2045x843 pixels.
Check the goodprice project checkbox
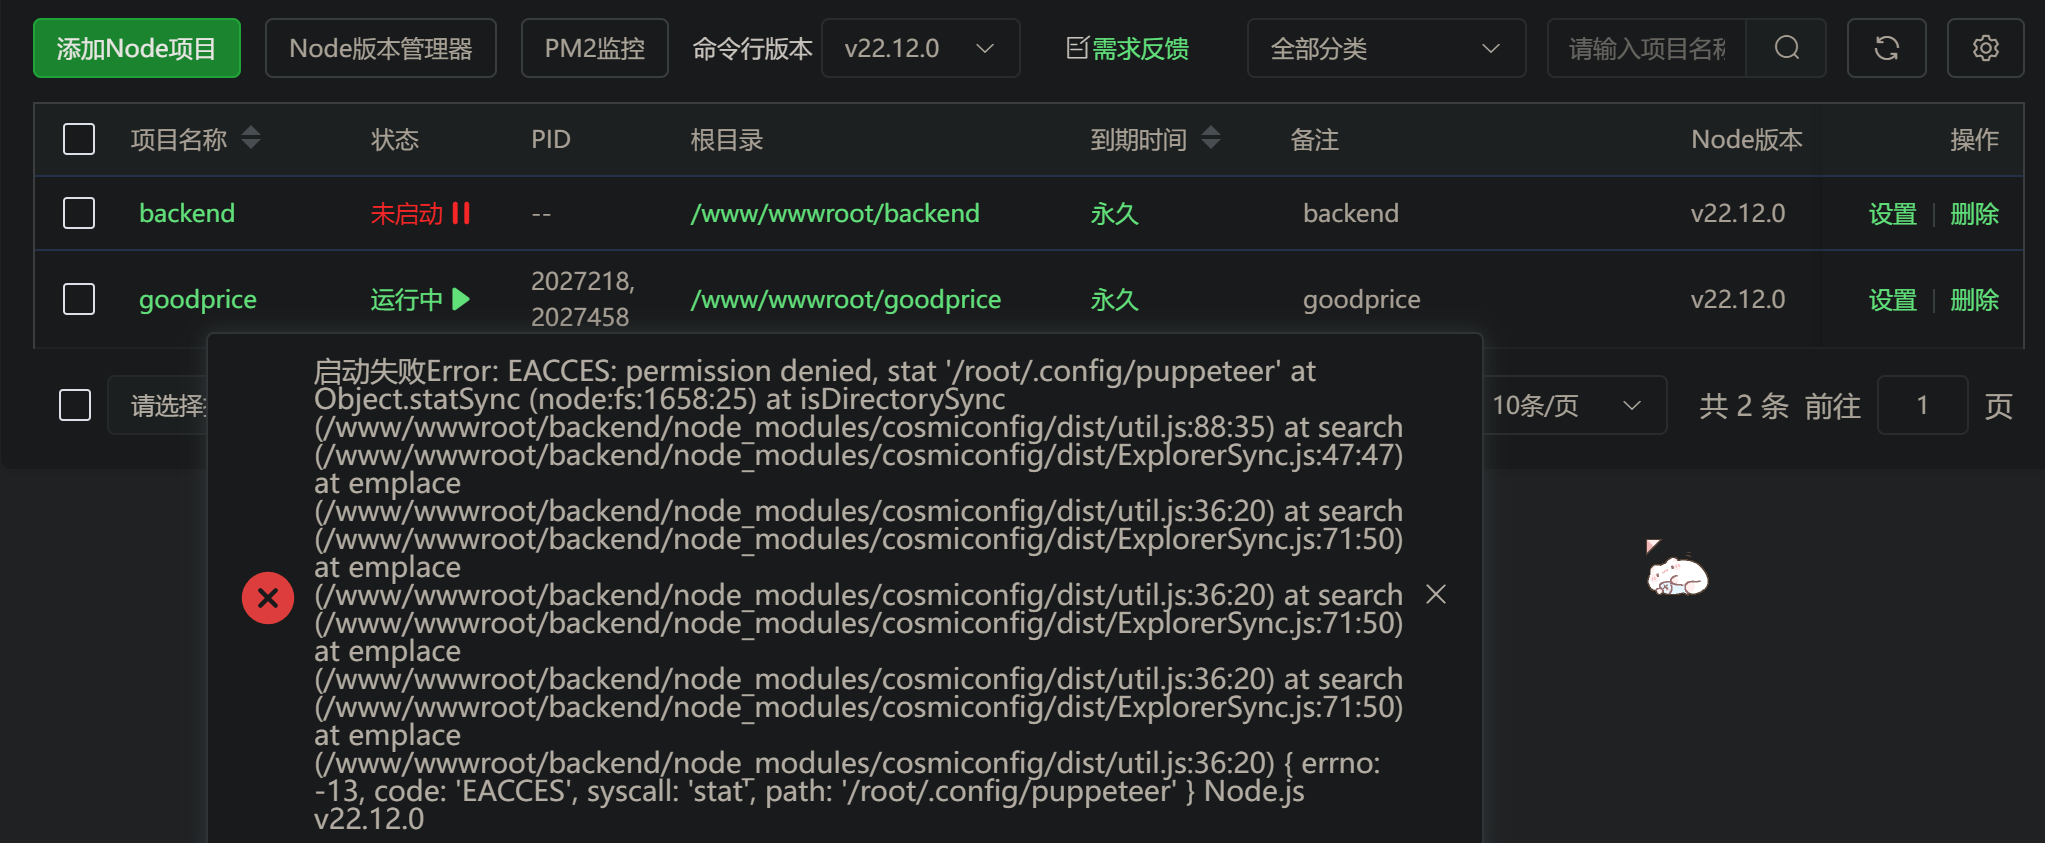click(x=79, y=299)
